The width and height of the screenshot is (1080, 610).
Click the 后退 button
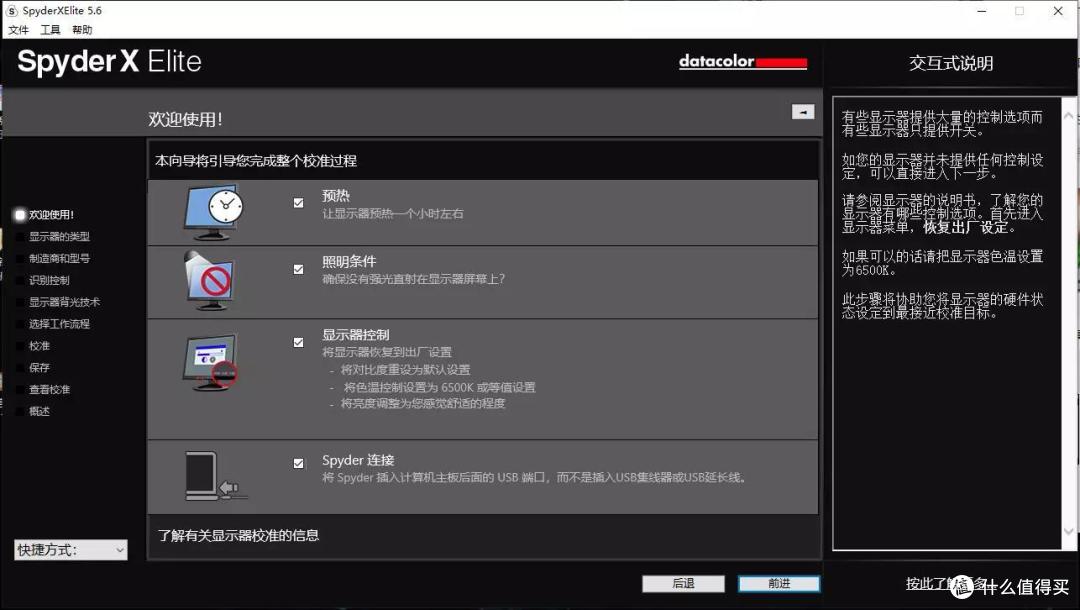pos(683,583)
